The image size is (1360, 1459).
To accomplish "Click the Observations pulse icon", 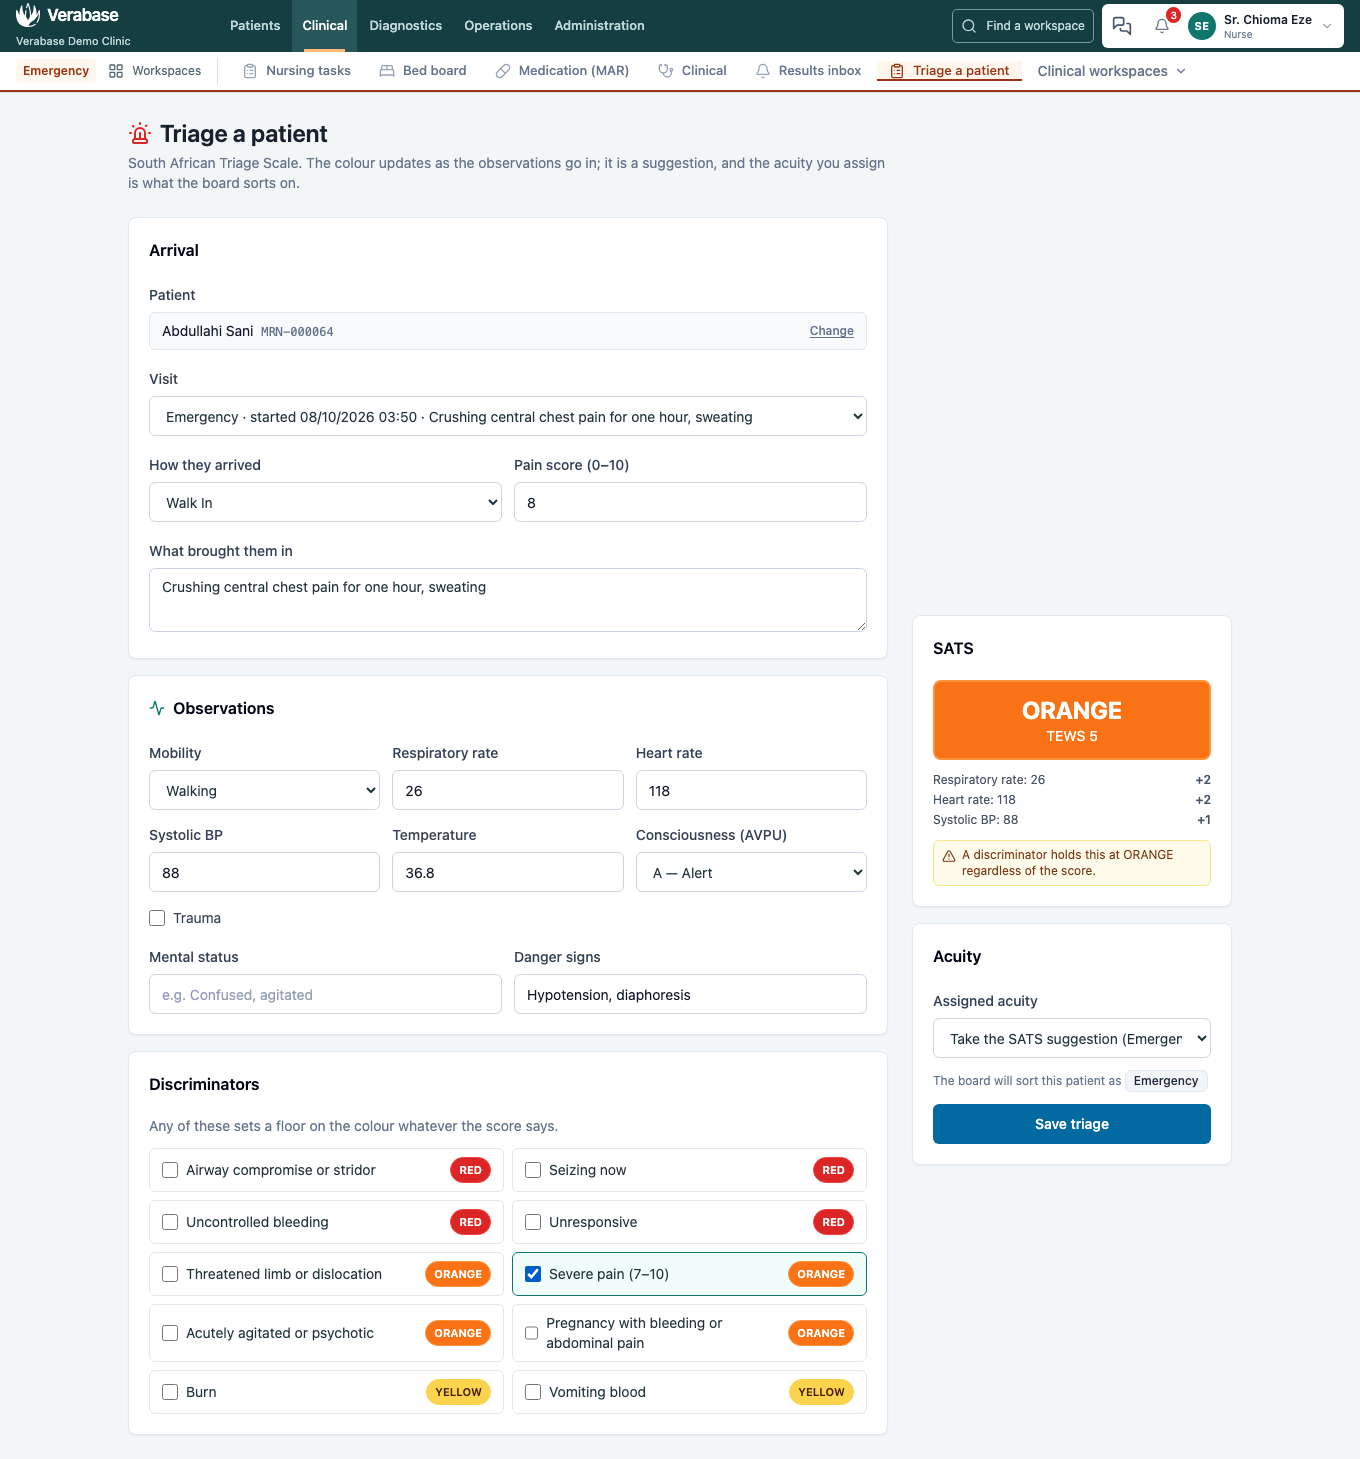I will 157,708.
